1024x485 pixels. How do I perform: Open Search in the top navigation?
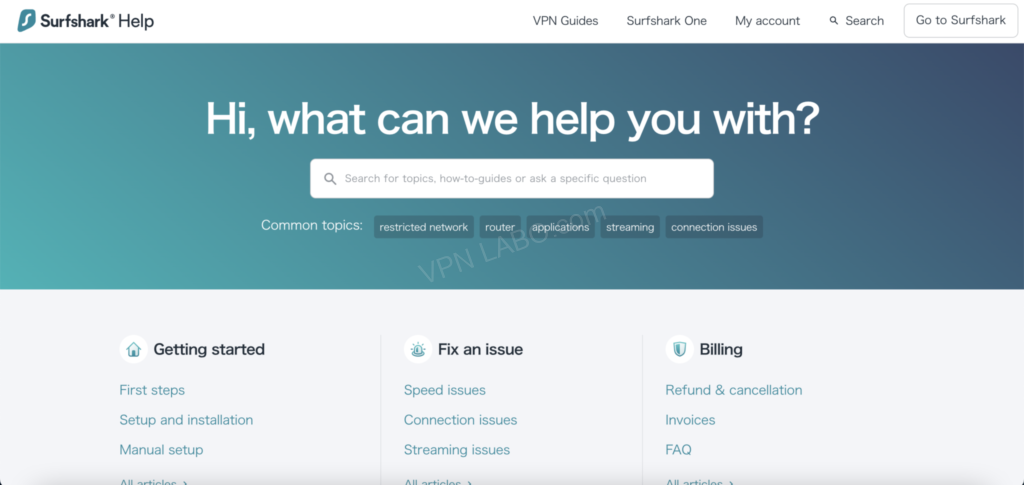click(x=856, y=21)
